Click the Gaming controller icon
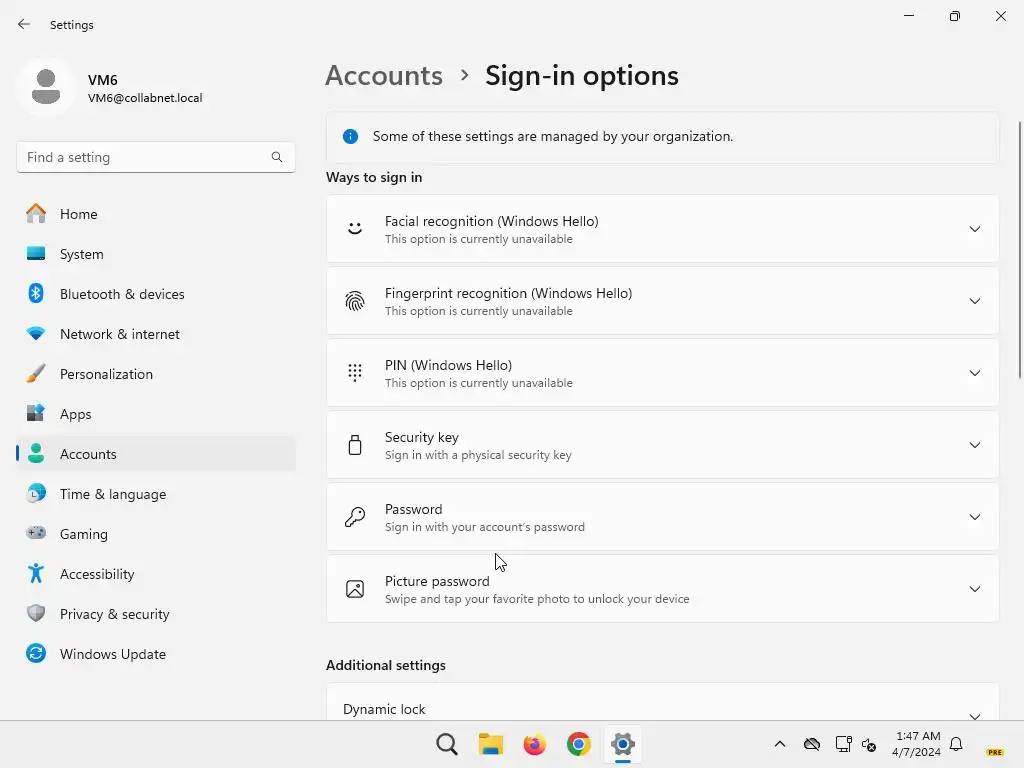 click(36, 533)
